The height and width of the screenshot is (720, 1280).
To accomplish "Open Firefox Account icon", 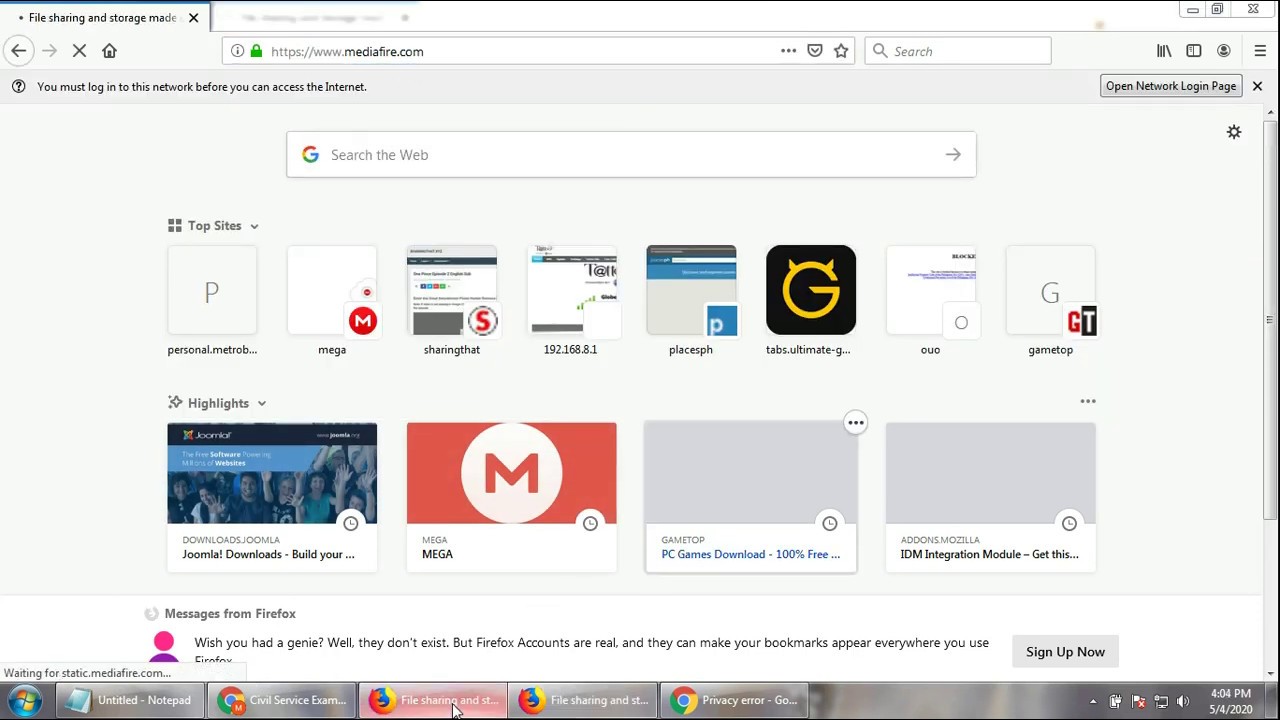I will tap(1223, 51).
